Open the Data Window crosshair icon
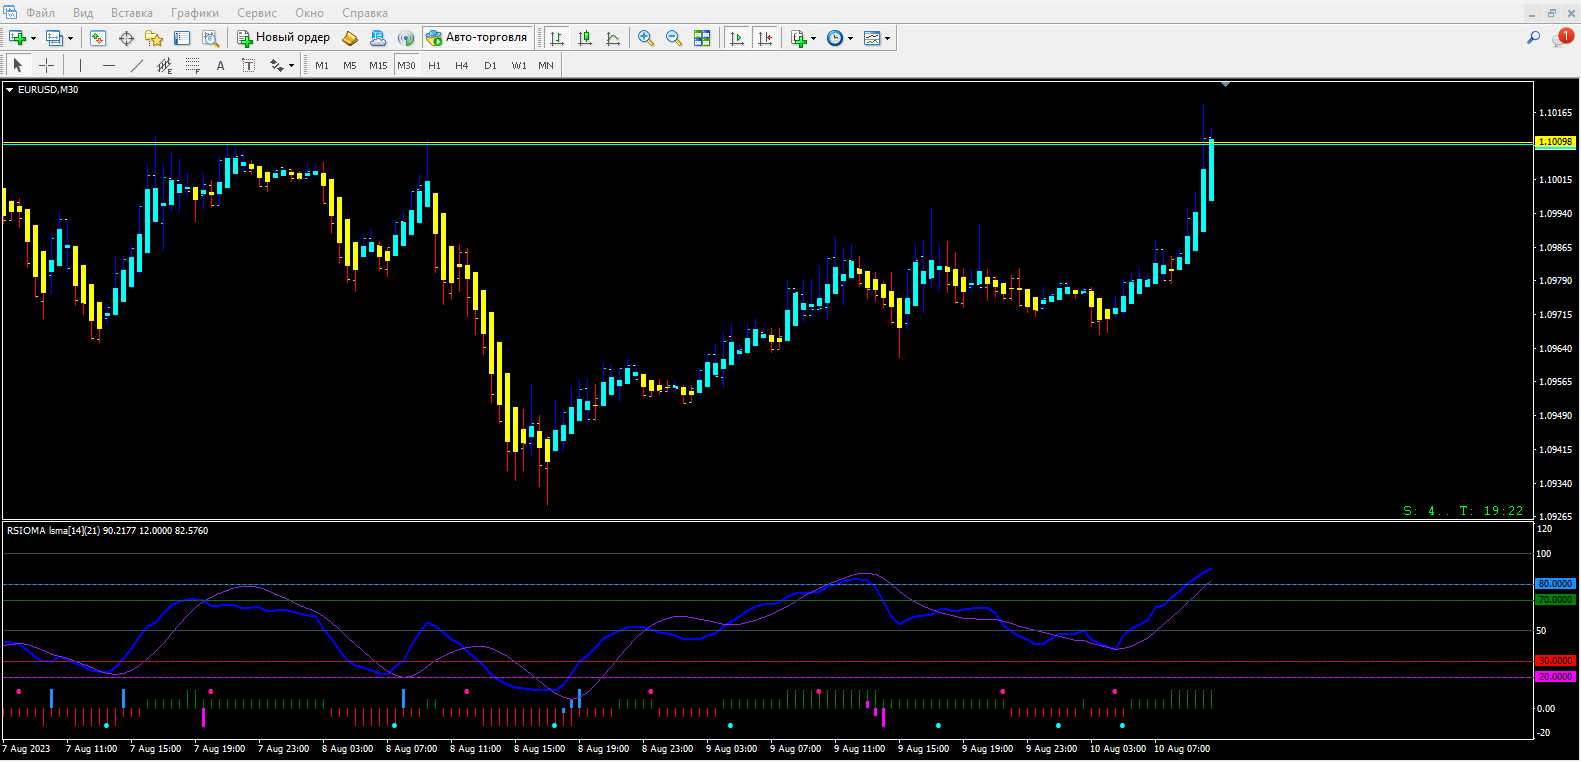The height and width of the screenshot is (762, 1581). coord(126,38)
